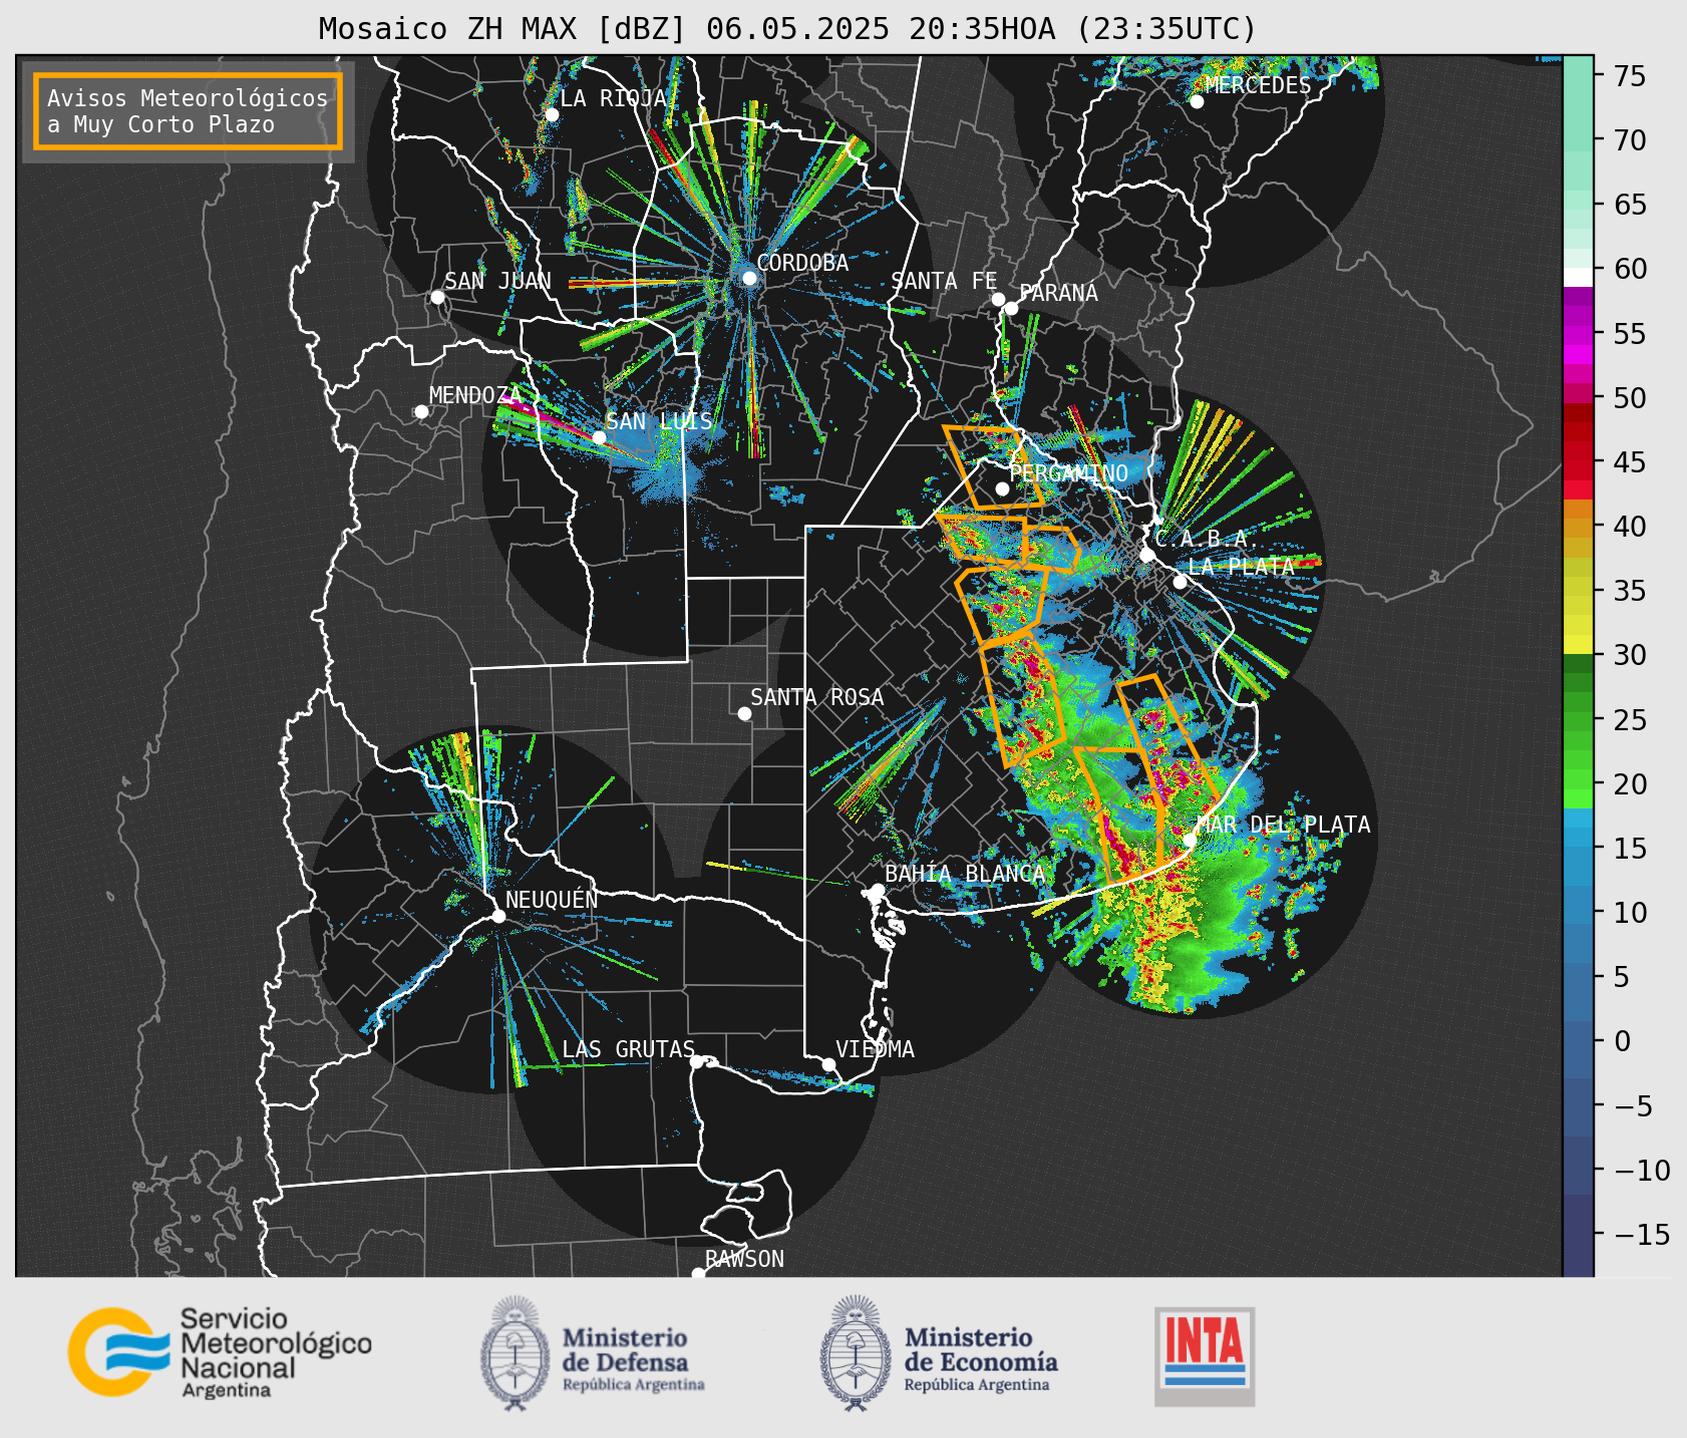This screenshot has width=1687, height=1438.
Task: Click the MERCEDES city label
Action: pos(1258,85)
